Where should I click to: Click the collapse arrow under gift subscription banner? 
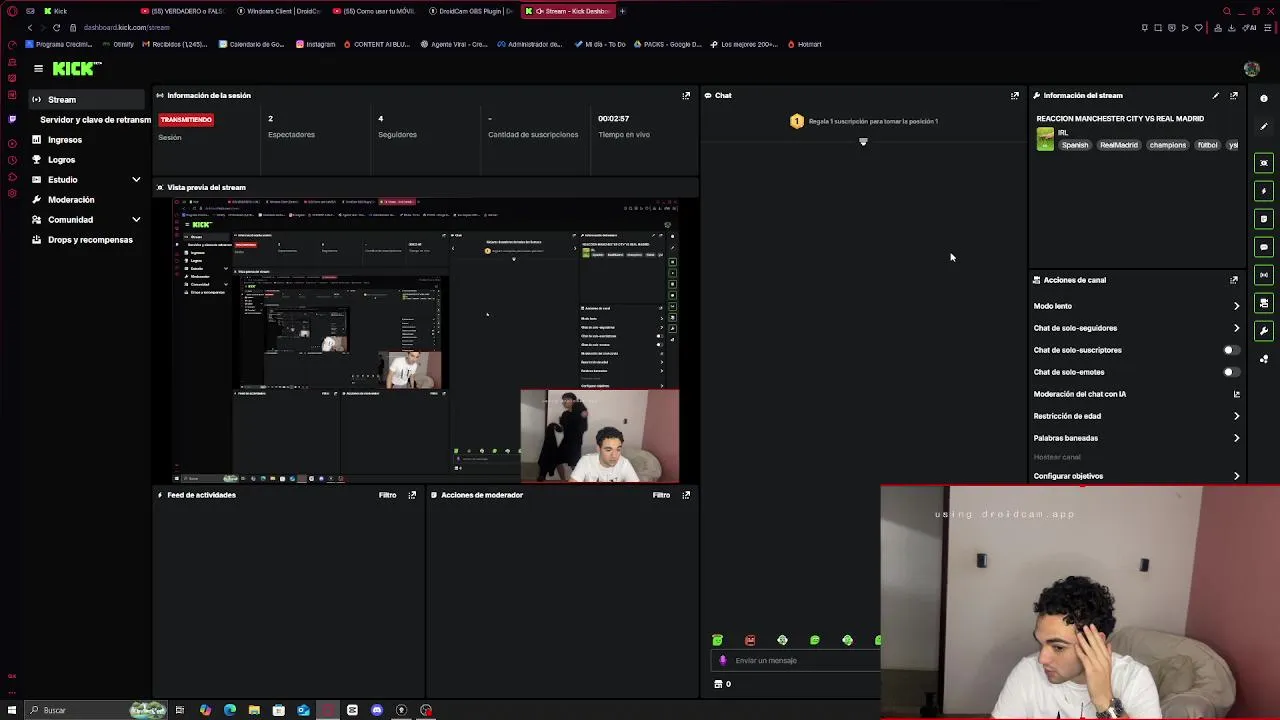(x=863, y=142)
